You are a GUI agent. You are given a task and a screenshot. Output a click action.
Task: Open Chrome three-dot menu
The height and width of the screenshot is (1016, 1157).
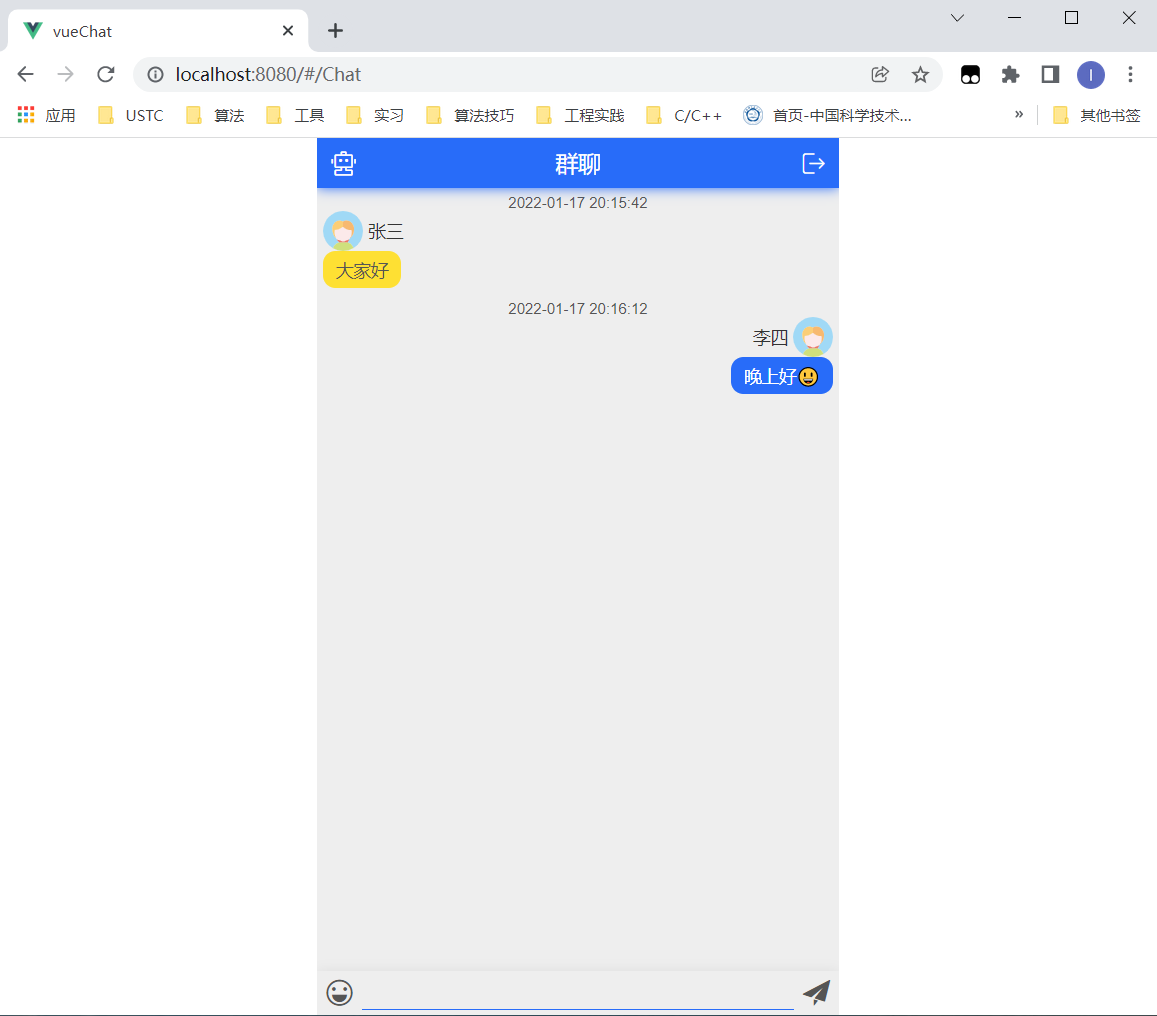click(1130, 75)
